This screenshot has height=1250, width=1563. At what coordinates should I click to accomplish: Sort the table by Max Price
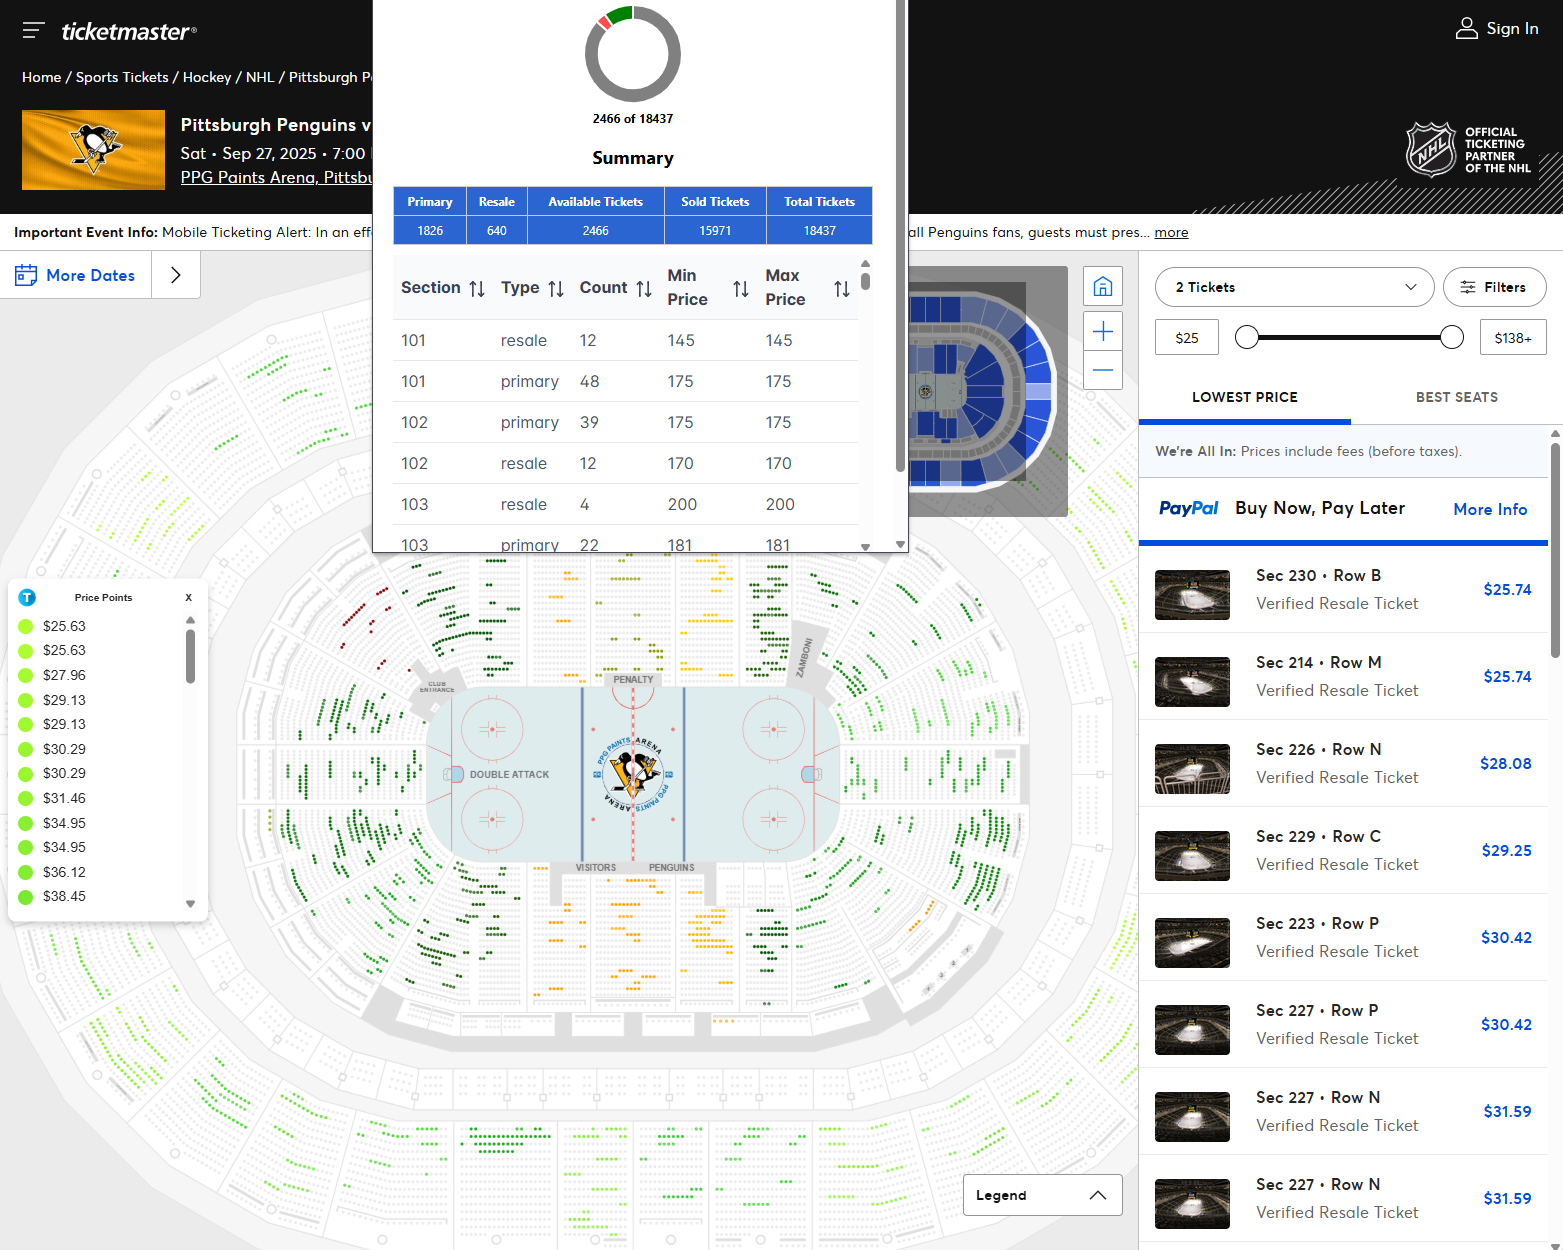click(842, 289)
